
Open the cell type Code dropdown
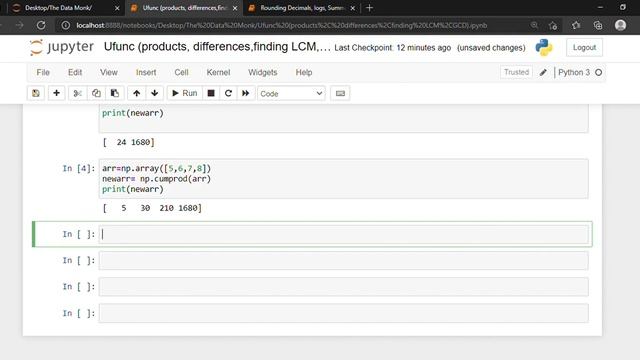pos(291,93)
